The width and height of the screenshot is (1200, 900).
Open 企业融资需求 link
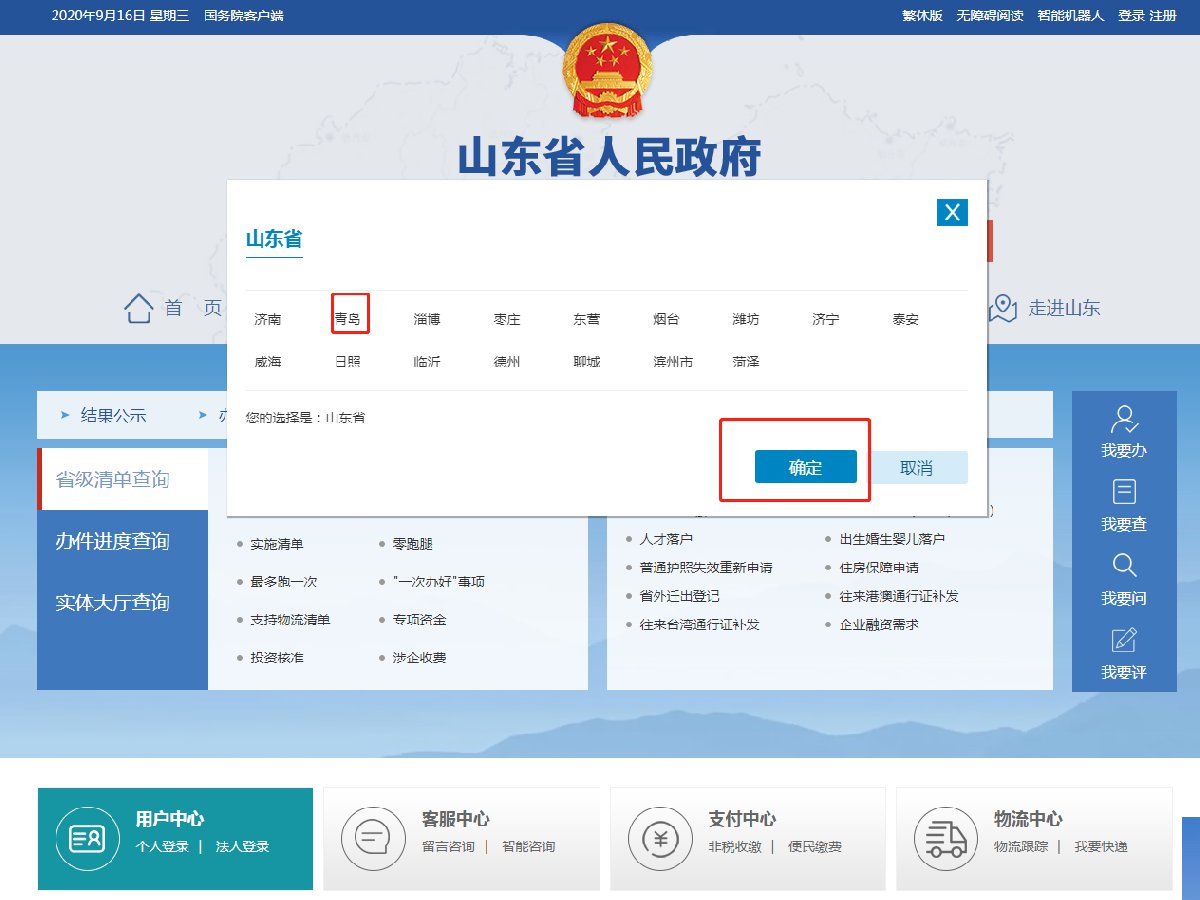[x=879, y=624]
